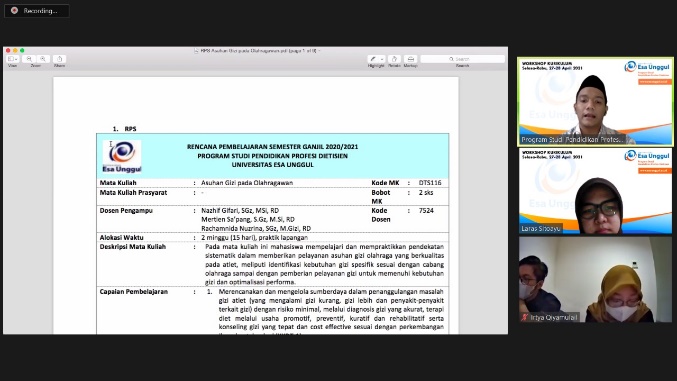Click the 'Mata Kuliah Prasyarat' label

[133, 193]
